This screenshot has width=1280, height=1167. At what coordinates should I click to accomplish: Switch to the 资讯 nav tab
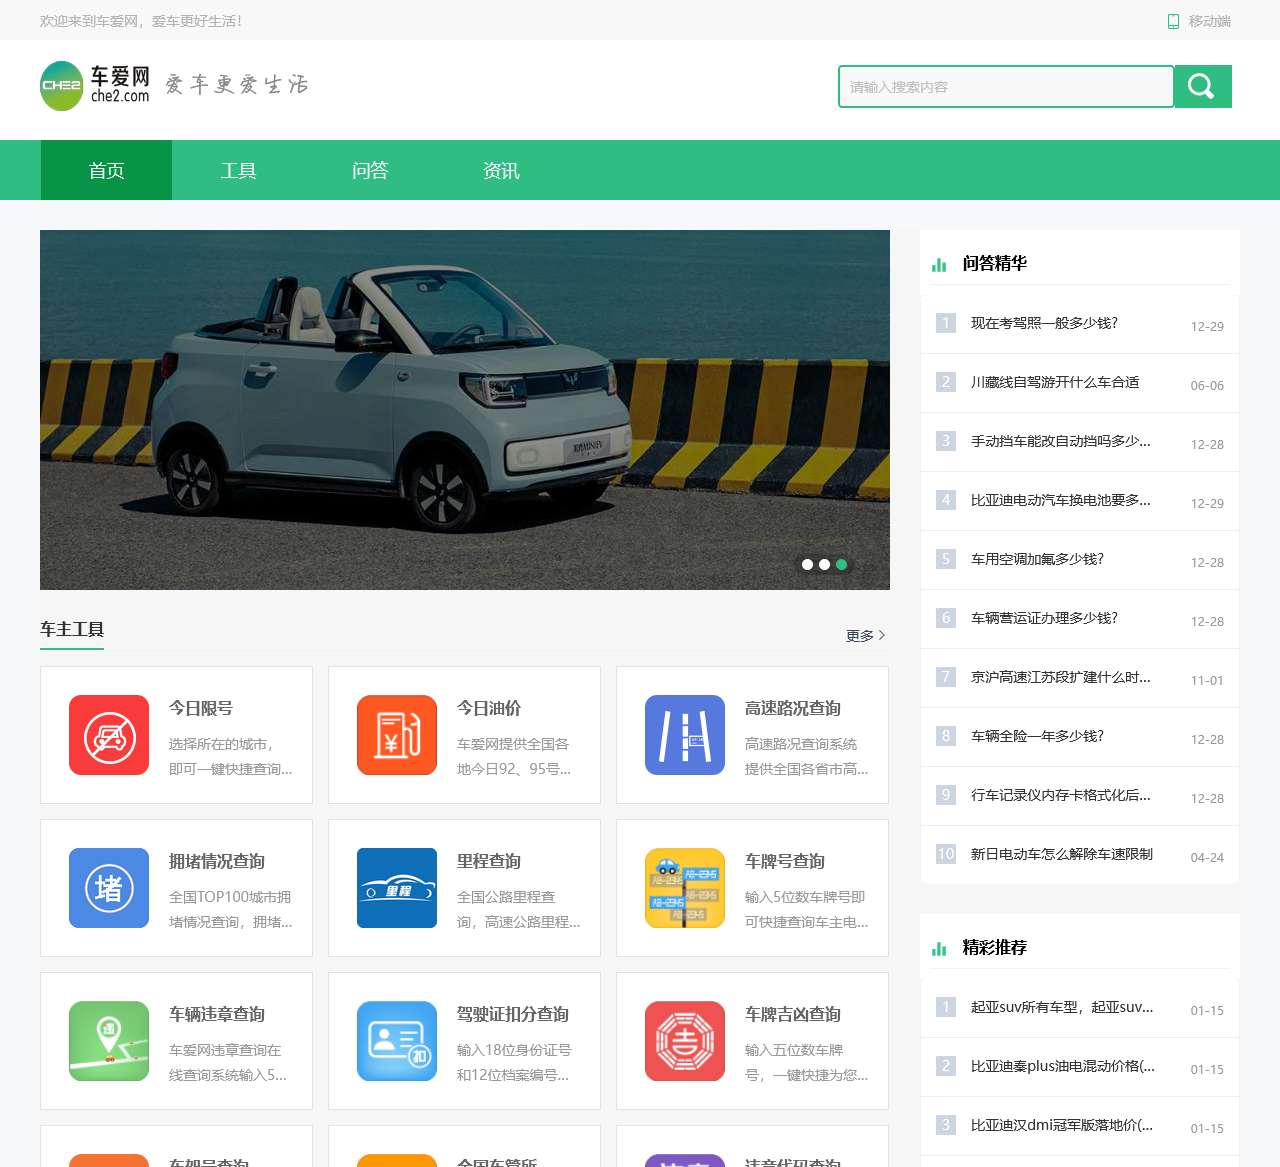501,170
